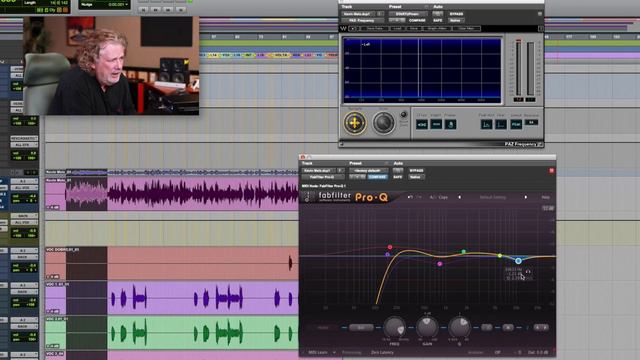640x360 pixels.
Task: Toggle SAFE in the PAZ Frequency window
Action: click(438, 20)
